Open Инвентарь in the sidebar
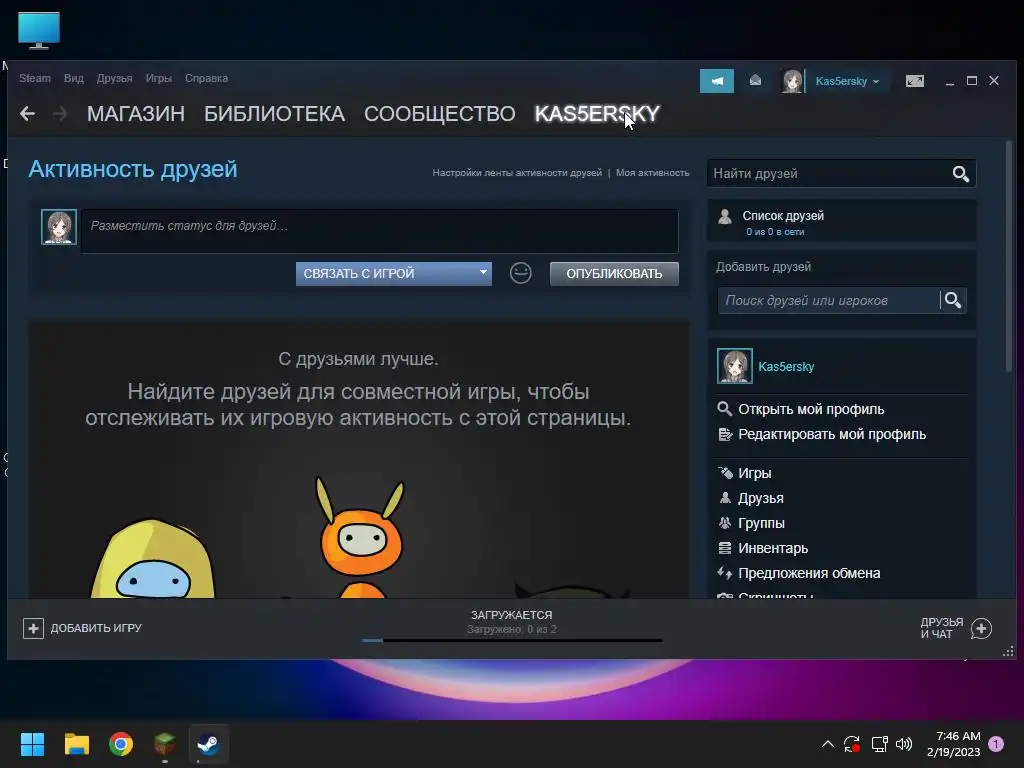The image size is (1024, 768). point(773,548)
